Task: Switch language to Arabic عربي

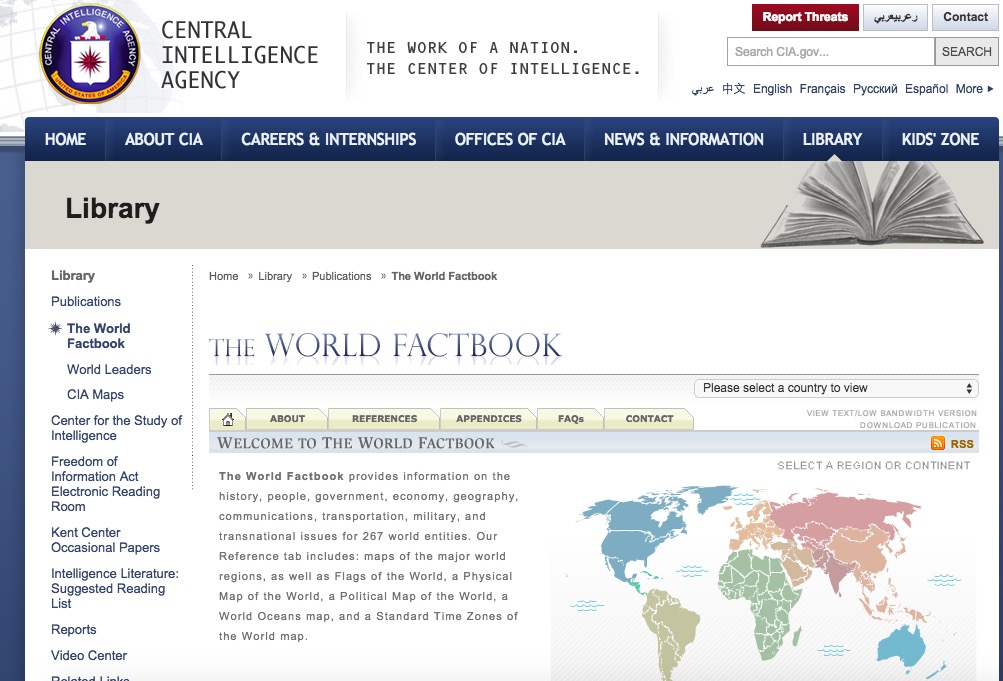Action: 702,89
